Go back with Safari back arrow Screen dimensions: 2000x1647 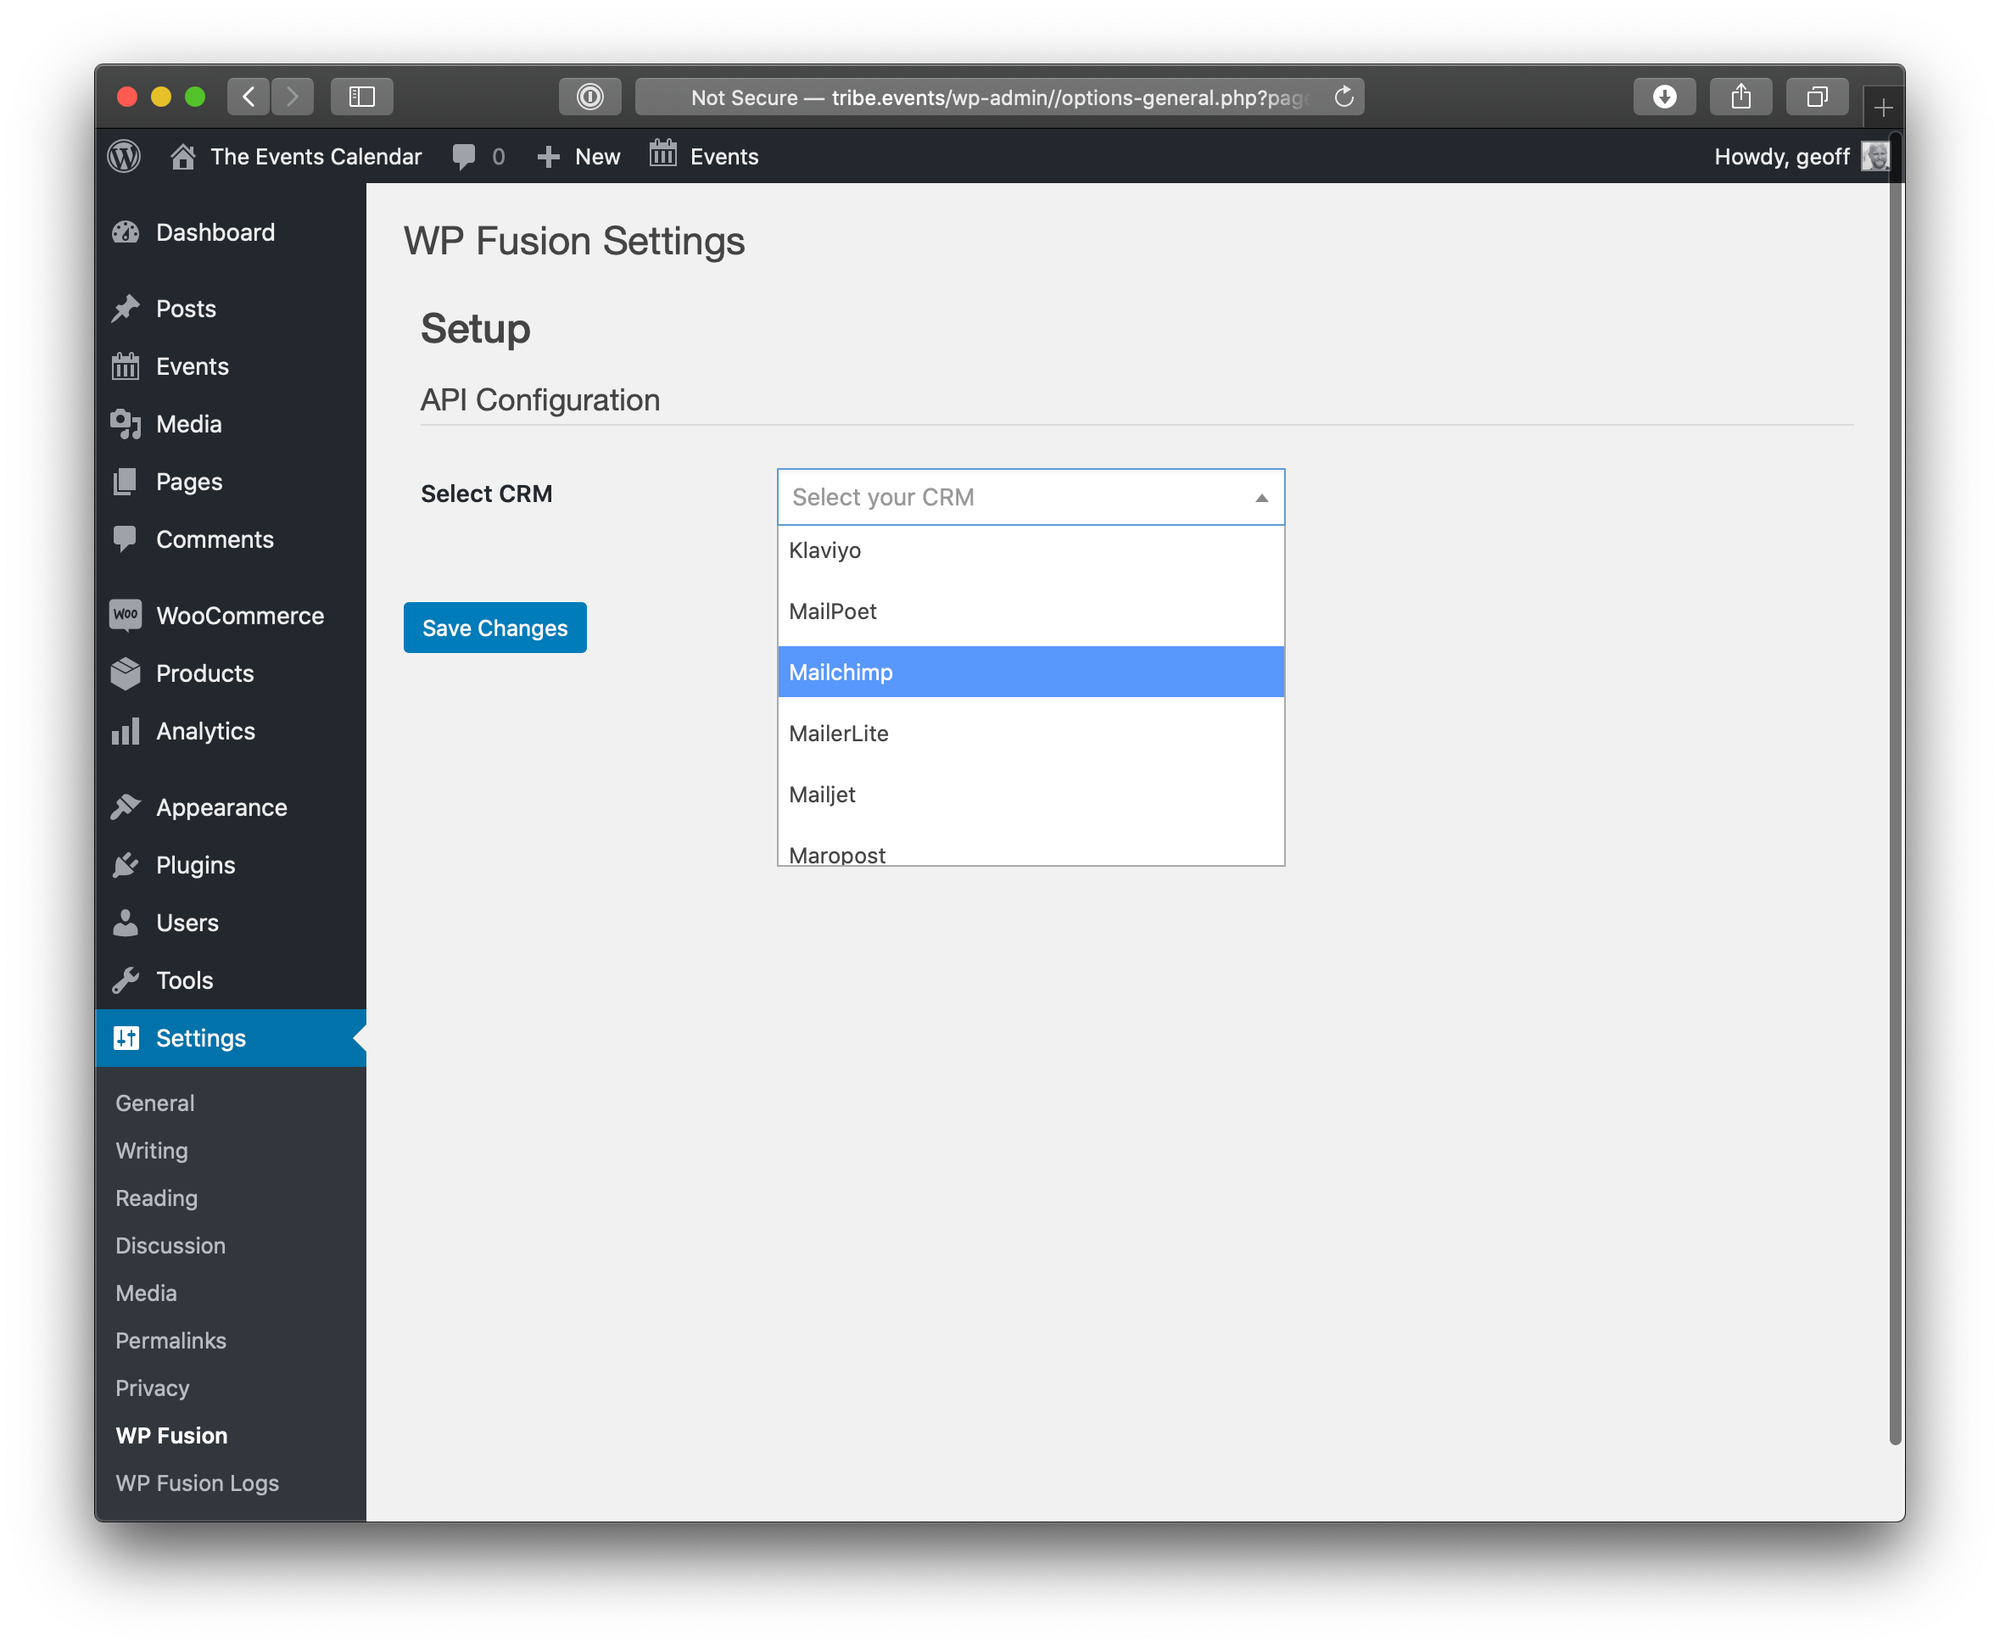click(x=249, y=97)
